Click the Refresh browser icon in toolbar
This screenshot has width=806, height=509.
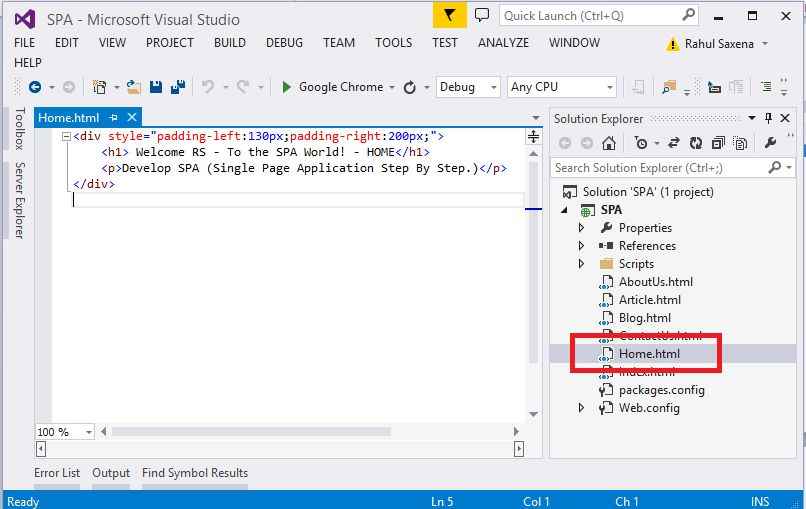click(409, 87)
